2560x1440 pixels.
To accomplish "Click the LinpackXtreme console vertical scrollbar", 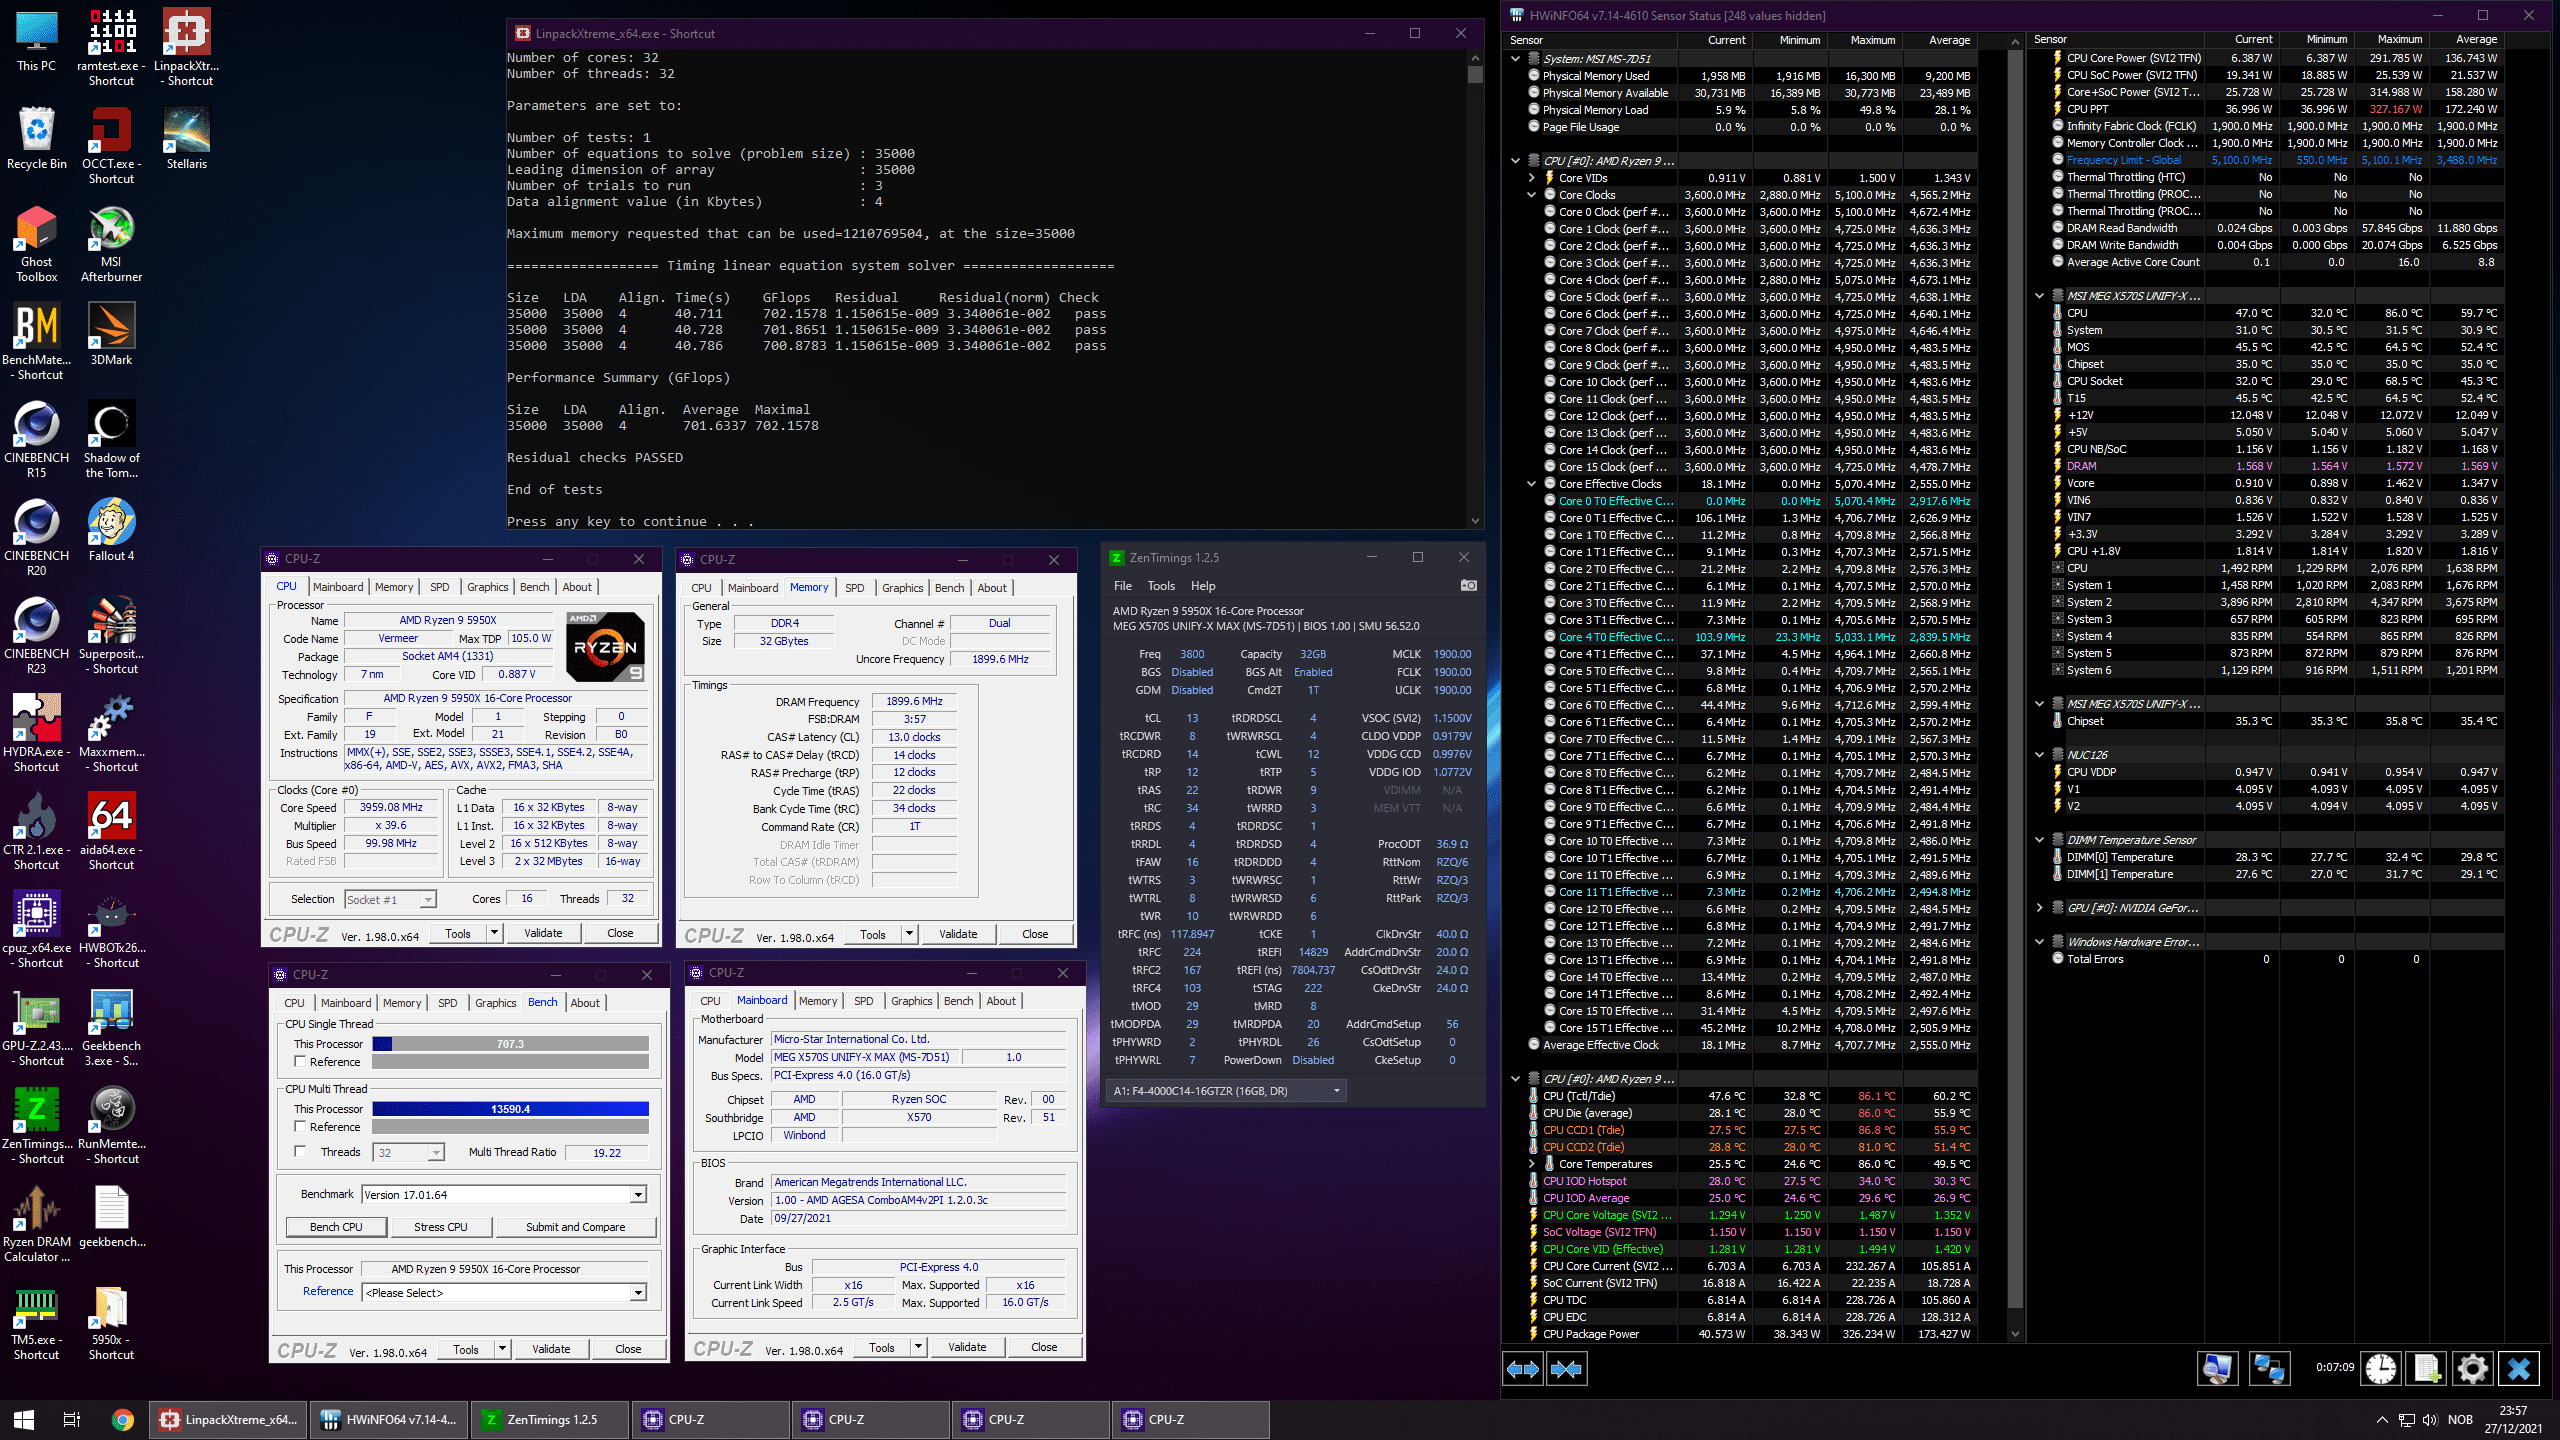I will (x=1475, y=288).
